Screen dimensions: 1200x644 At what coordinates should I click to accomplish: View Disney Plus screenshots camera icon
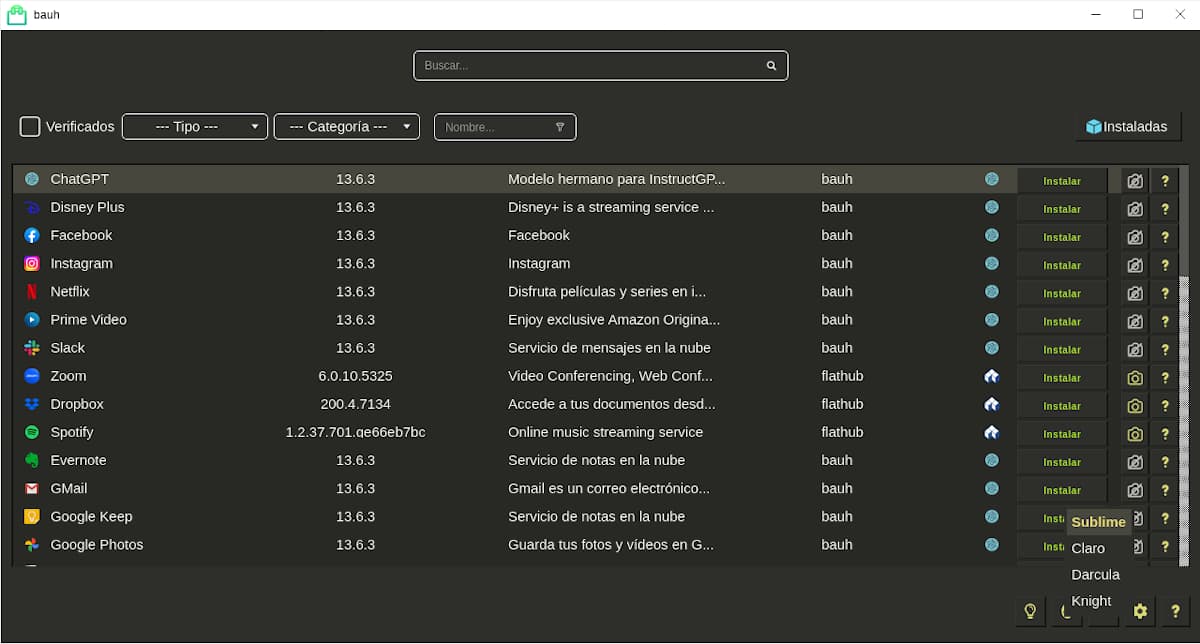coord(1135,209)
